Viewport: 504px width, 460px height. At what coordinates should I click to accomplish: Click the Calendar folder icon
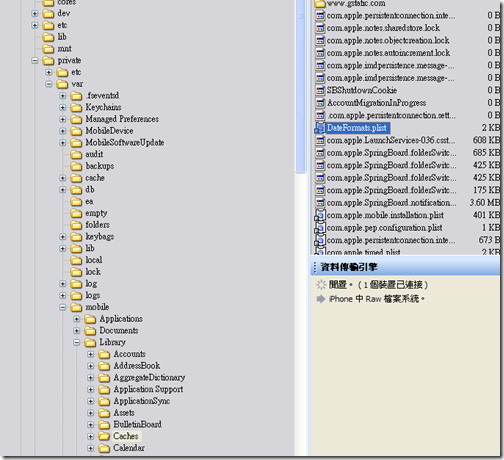104,448
